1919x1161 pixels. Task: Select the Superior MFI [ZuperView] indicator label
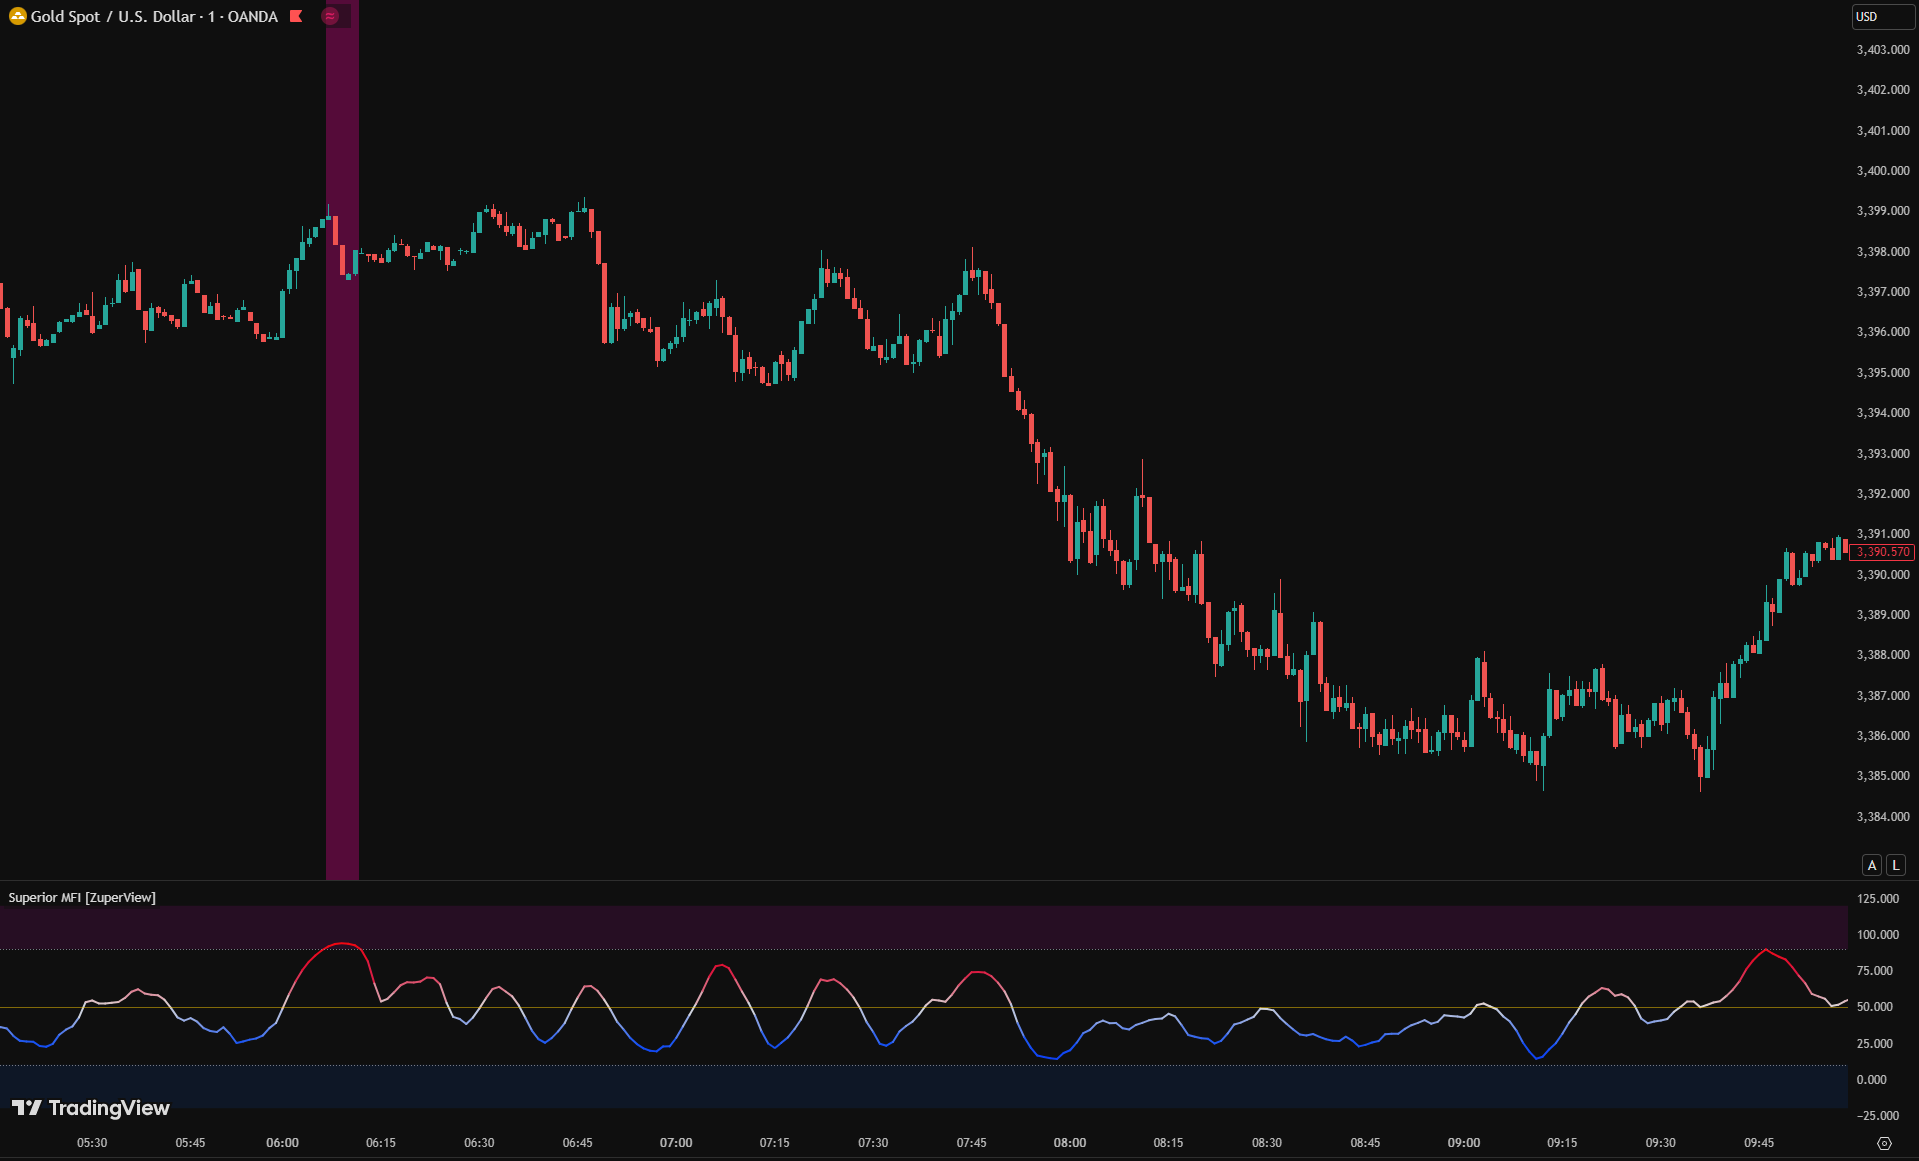click(x=82, y=898)
